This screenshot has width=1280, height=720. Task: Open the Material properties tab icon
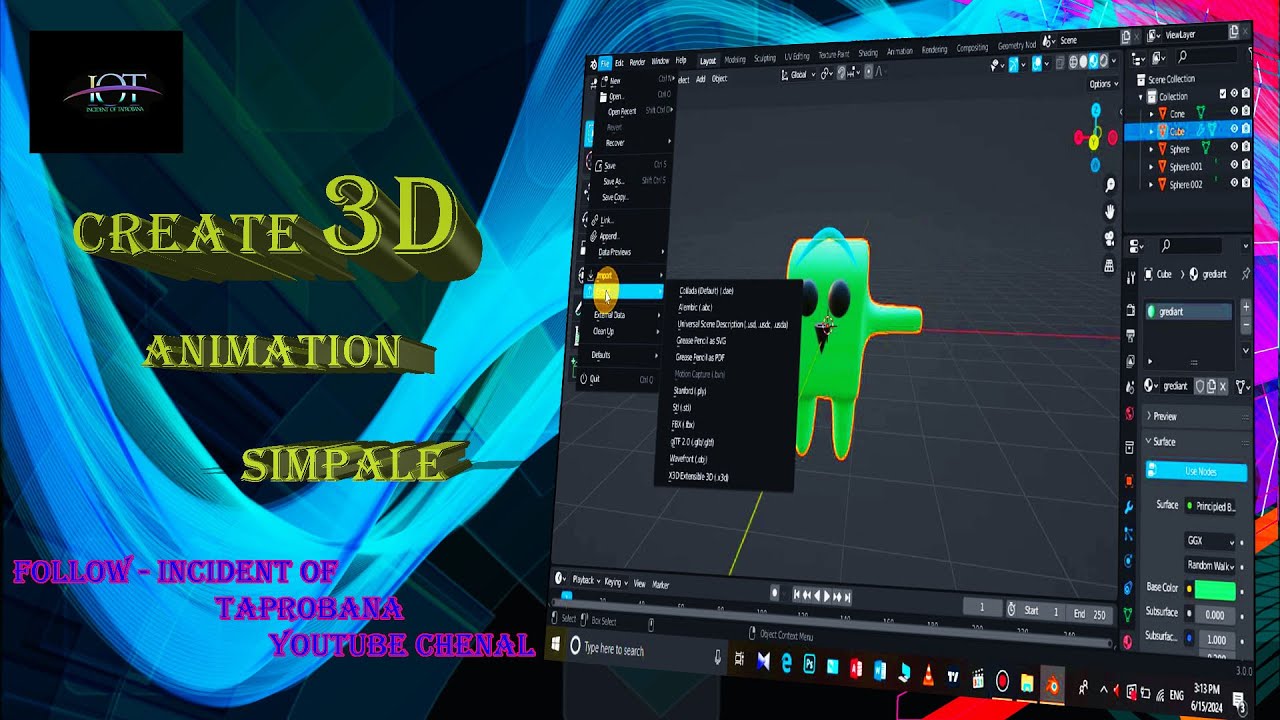1128,642
